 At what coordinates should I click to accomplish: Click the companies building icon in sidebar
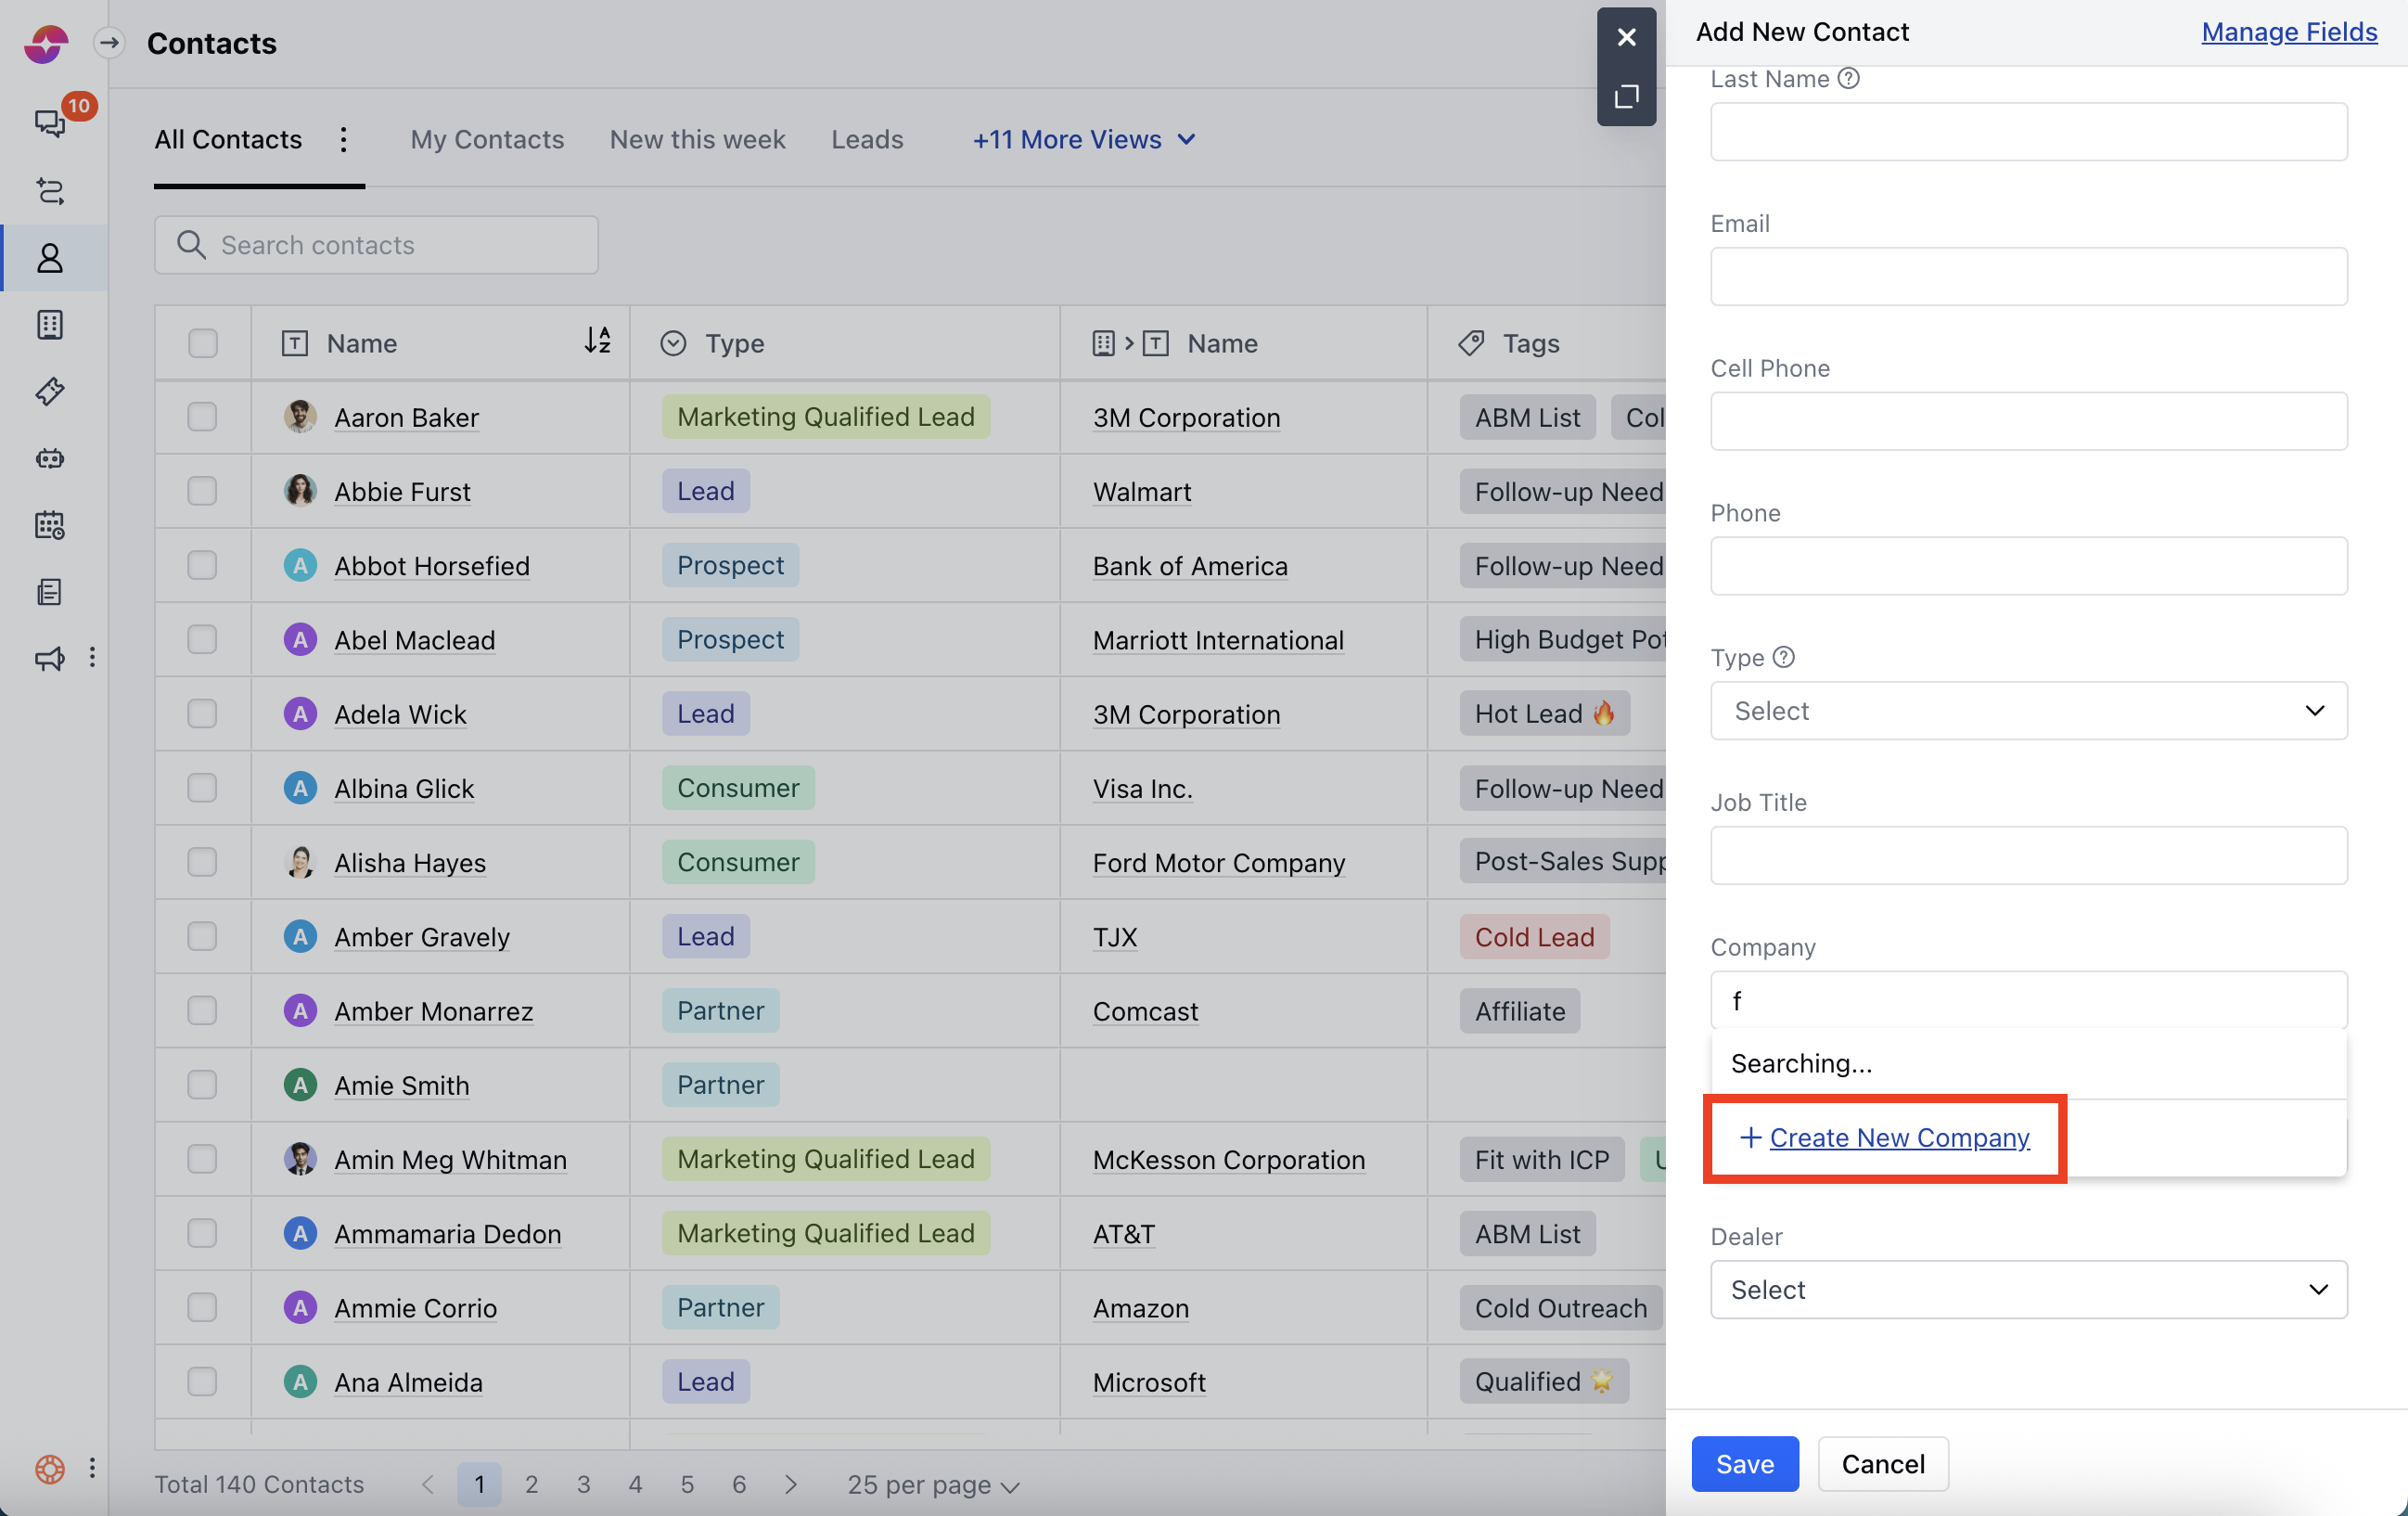pyautogui.click(x=50, y=325)
